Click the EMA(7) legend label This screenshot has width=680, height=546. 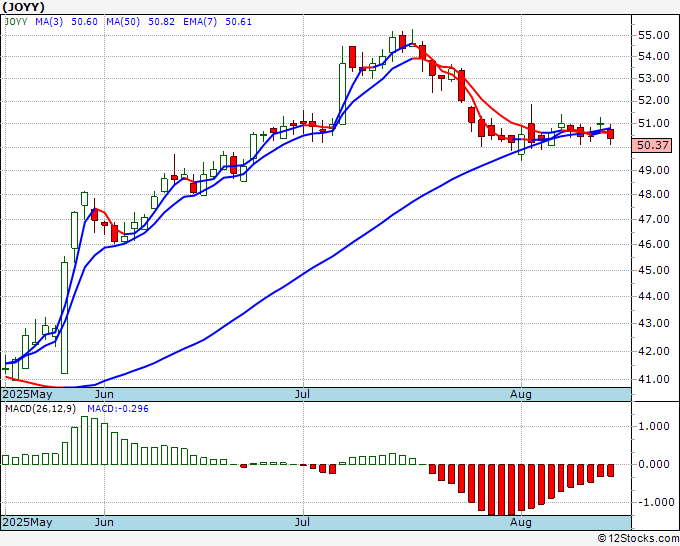click(200, 22)
